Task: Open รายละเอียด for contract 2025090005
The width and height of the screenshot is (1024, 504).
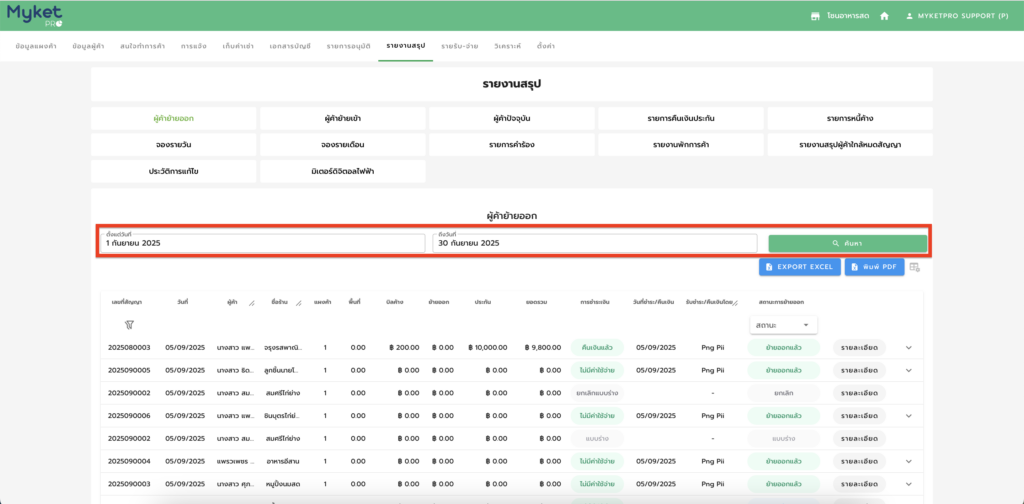Action: coord(859,370)
